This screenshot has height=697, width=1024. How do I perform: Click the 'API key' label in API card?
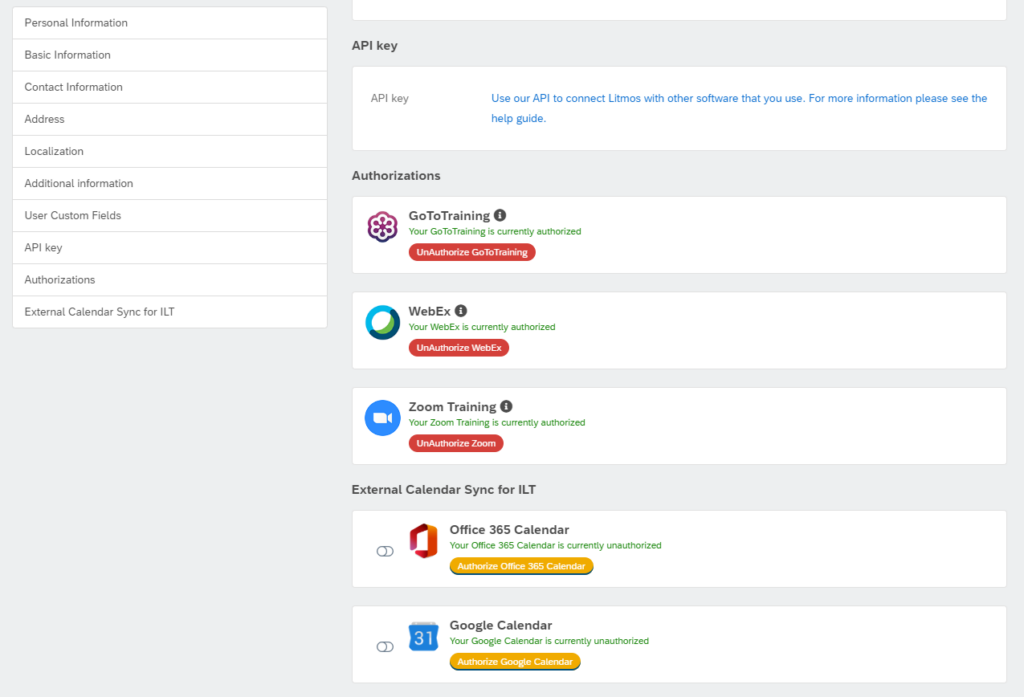point(390,99)
